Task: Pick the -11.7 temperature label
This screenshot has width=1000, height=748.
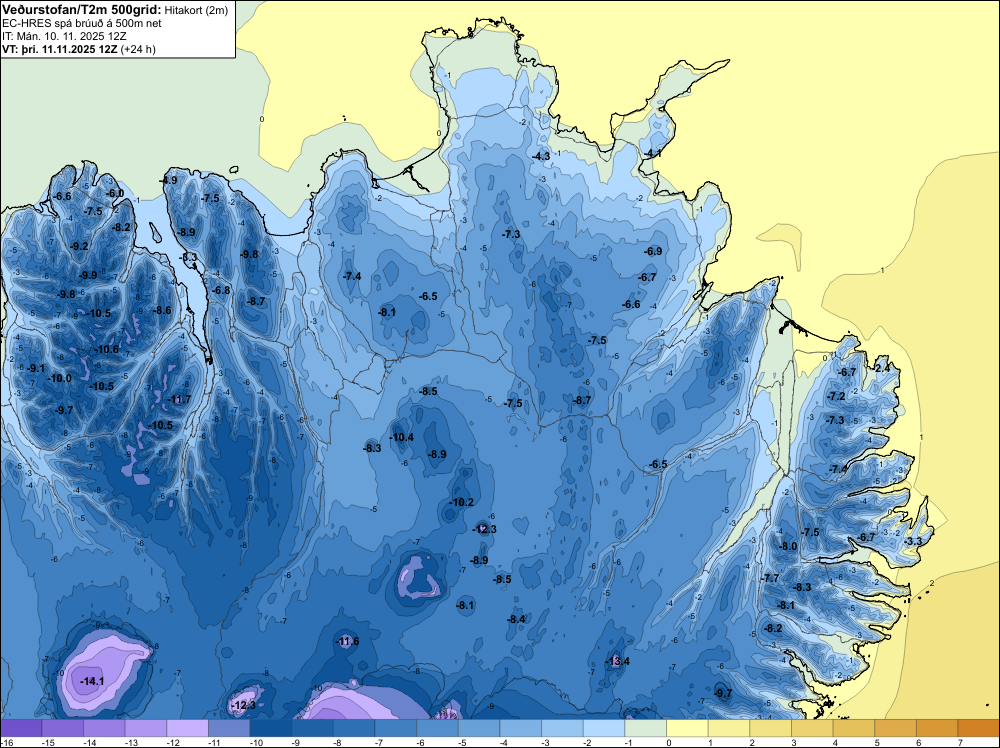Action: [x=179, y=399]
